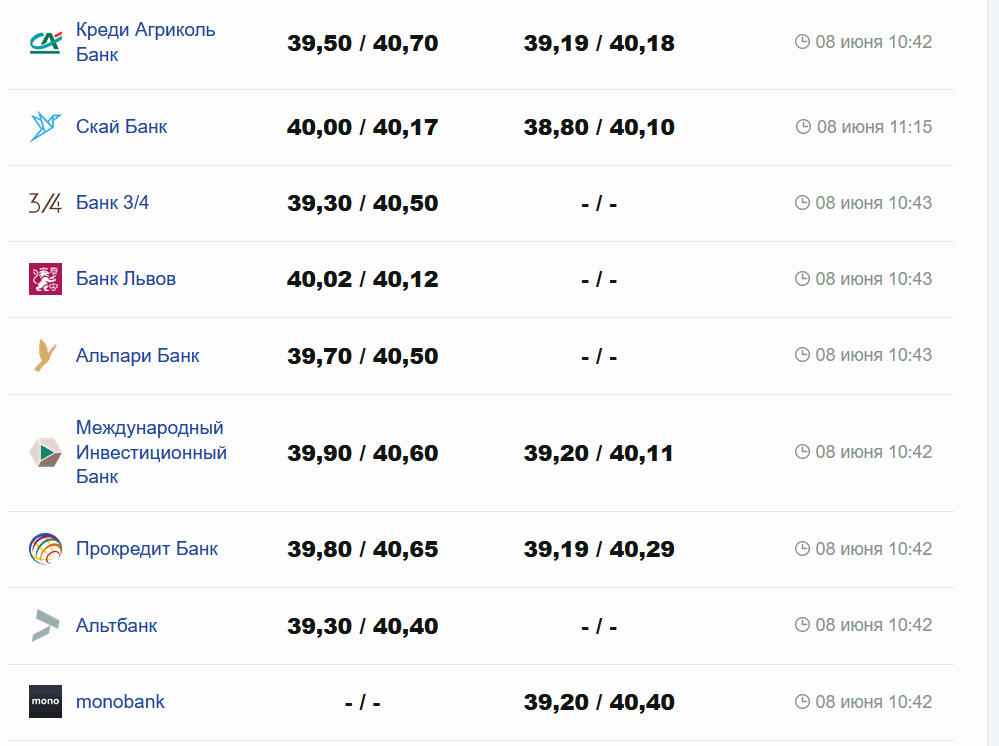The width and height of the screenshot is (999, 746).
Task: Open the Альтбанк link
Action: (116, 625)
